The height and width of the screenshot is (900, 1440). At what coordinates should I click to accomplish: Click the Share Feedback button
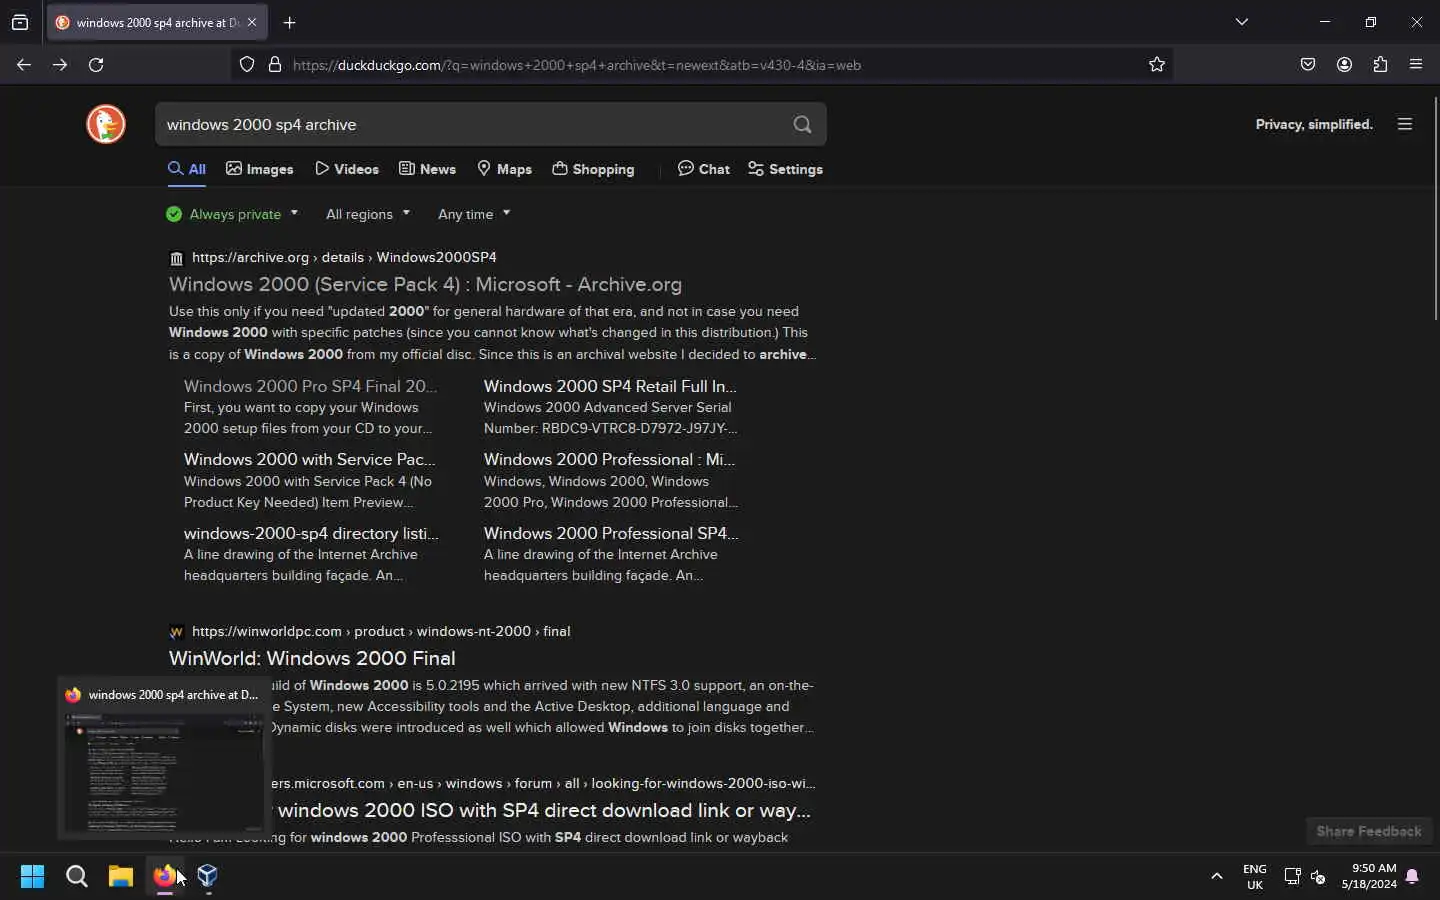[x=1369, y=832]
